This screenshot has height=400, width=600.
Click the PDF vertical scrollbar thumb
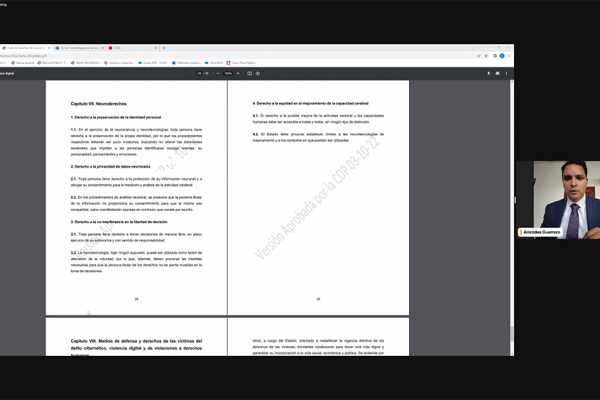point(512,333)
